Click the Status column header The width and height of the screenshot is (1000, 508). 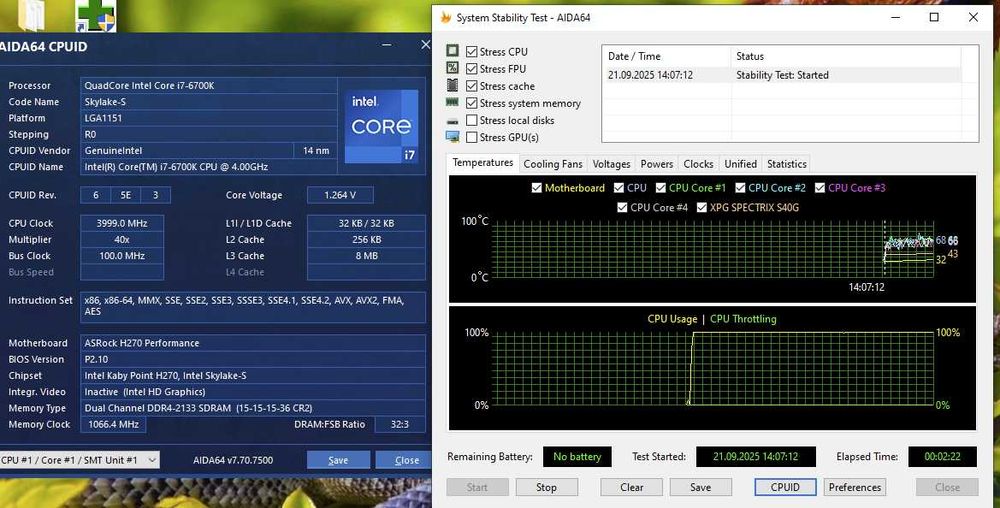tap(846, 56)
